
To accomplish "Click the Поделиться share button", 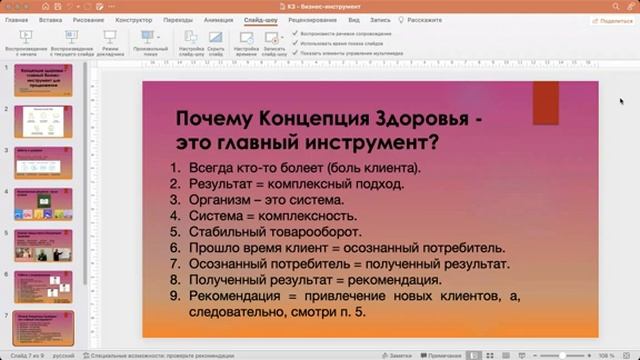I will coord(612,20).
